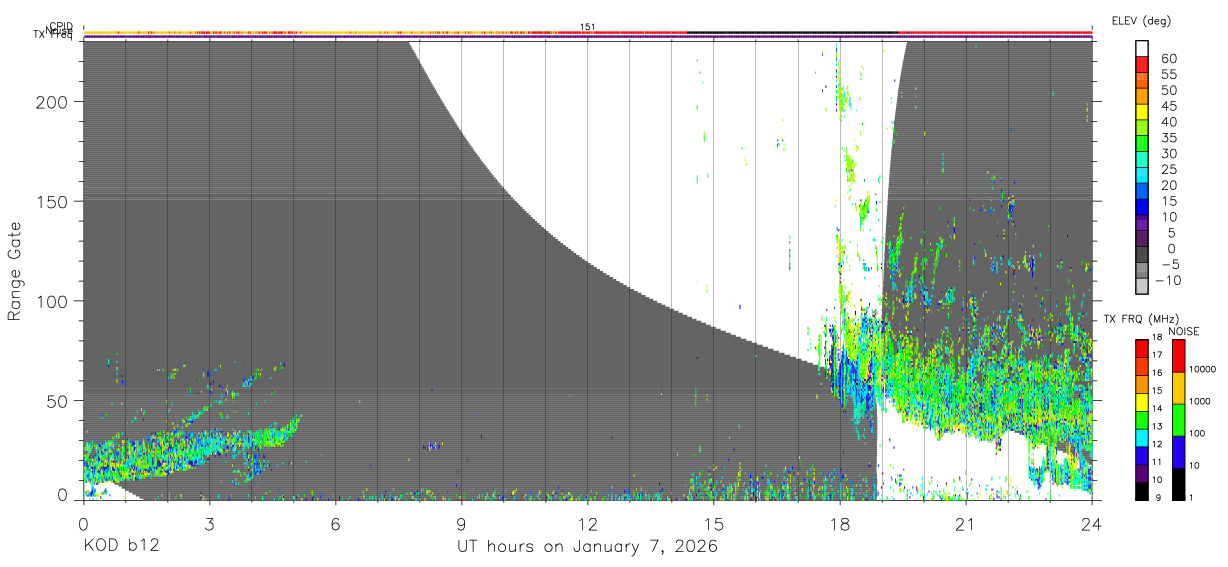Click the dark navy section of the top status strip
This screenshot has width=1228, height=567.
pyautogui.click(x=792, y=32)
